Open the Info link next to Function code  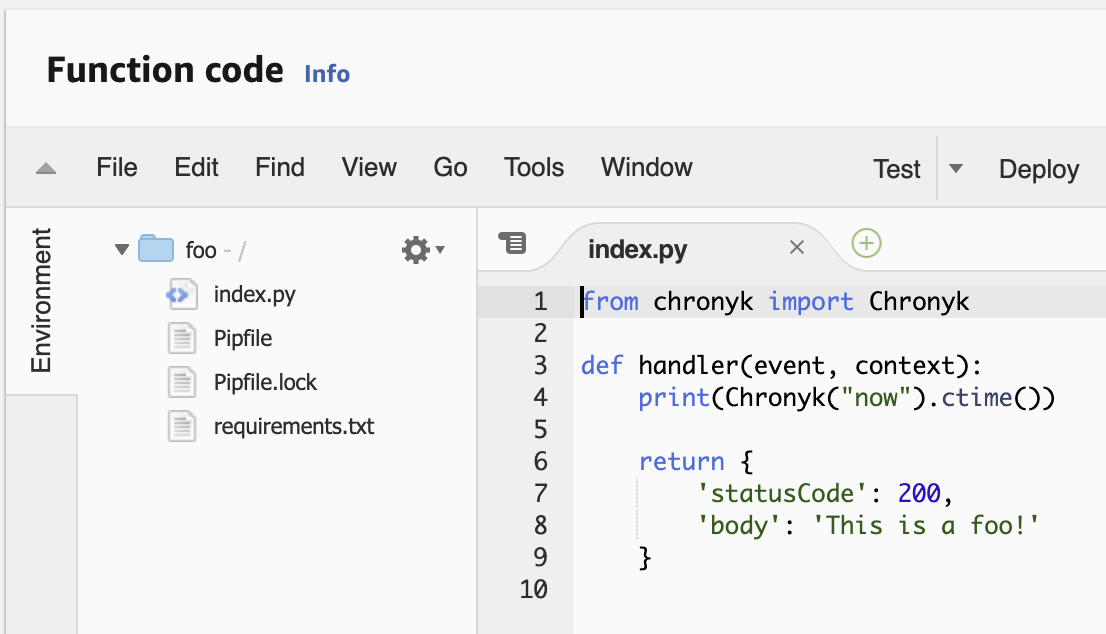tap(327, 74)
